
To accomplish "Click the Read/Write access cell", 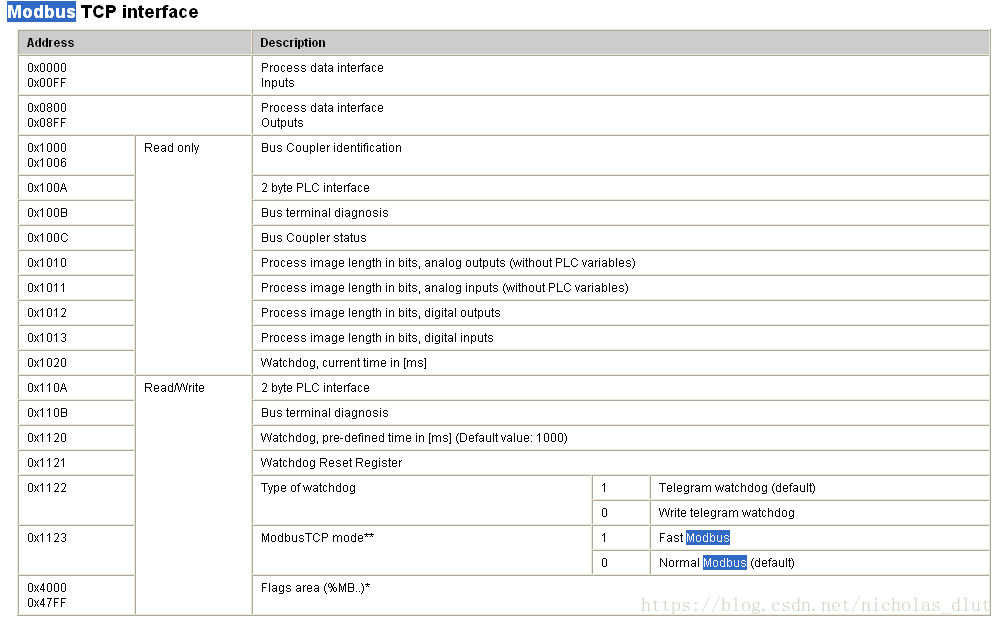I will [174, 388].
